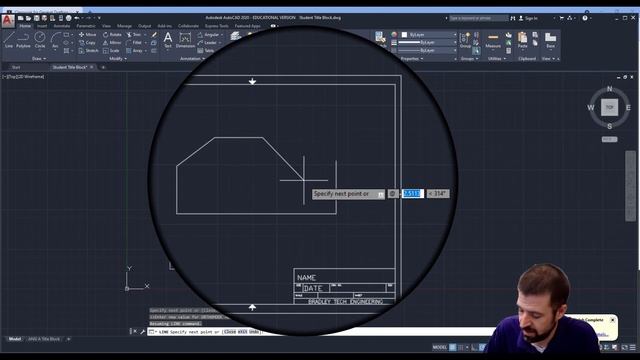Add a new drawing tab
Viewport: 640px width, 360px height.
click(103, 67)
